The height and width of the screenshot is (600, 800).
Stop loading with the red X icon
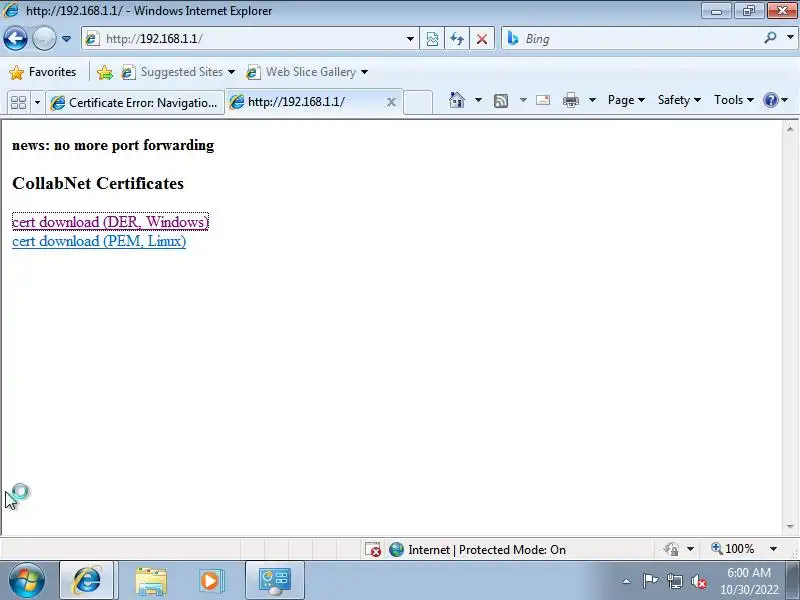[x=482, y=39]
